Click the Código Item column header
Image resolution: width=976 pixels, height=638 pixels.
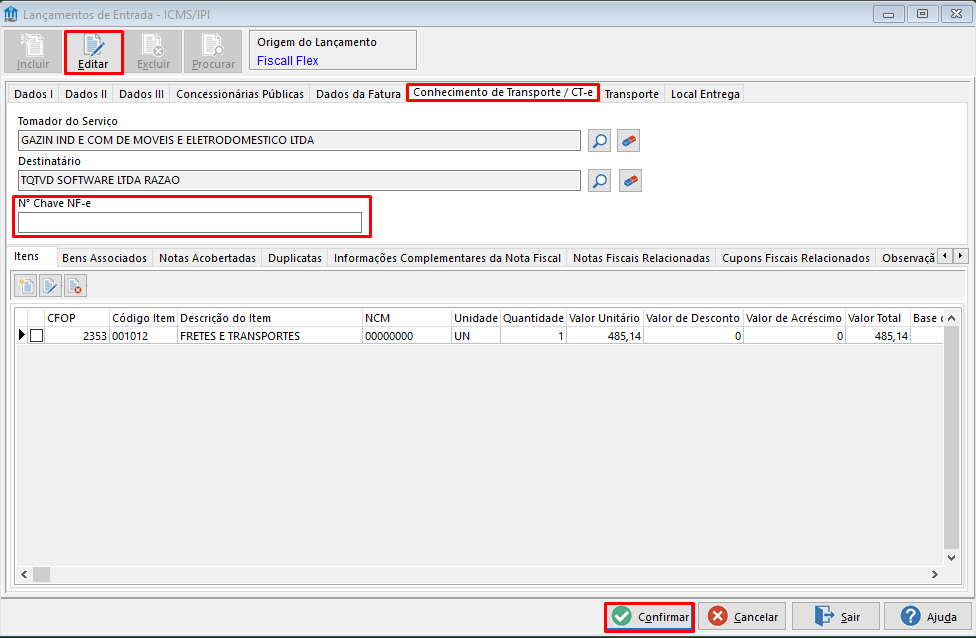pyautogui.click(x=143, y=318)
